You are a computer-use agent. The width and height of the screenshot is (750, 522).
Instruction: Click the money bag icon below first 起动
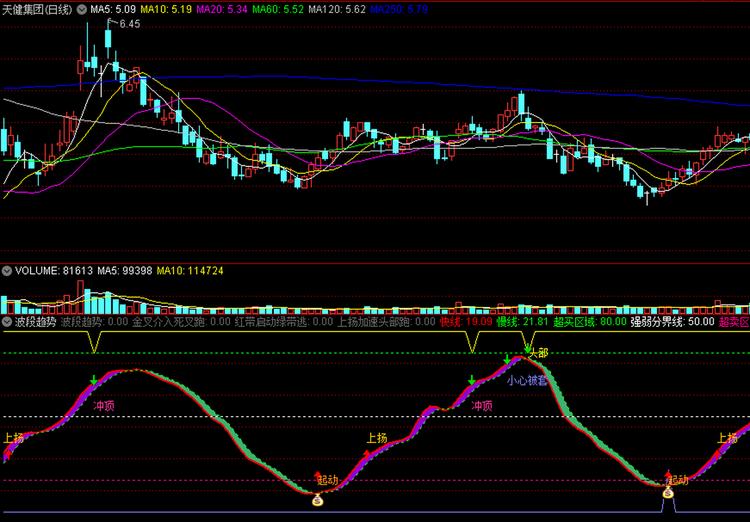click(x=318, y=500)
